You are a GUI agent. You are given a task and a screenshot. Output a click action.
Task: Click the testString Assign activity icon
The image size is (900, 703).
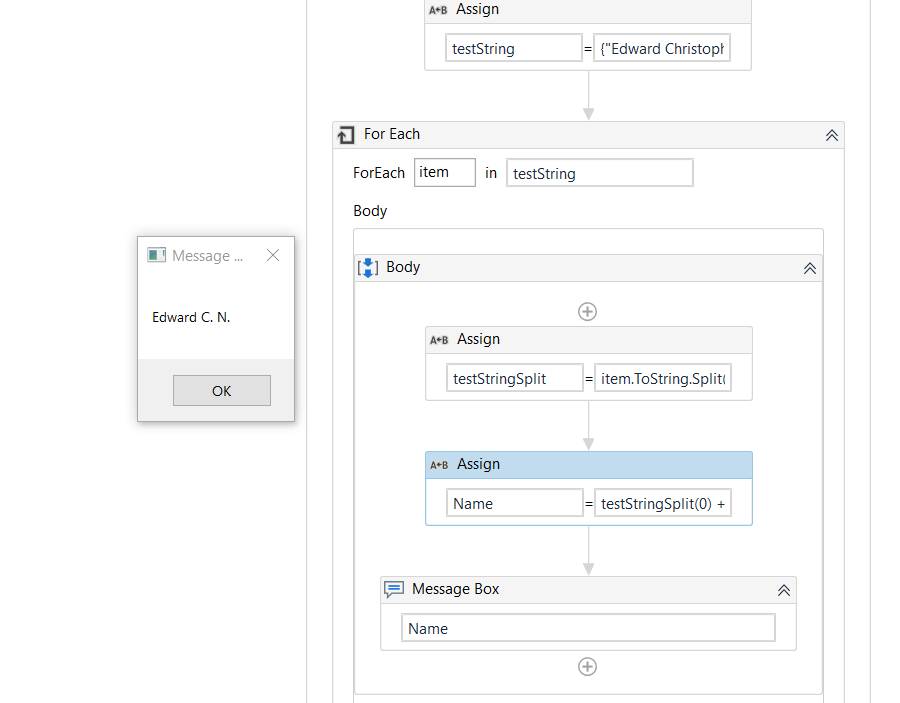pos(438,10)
